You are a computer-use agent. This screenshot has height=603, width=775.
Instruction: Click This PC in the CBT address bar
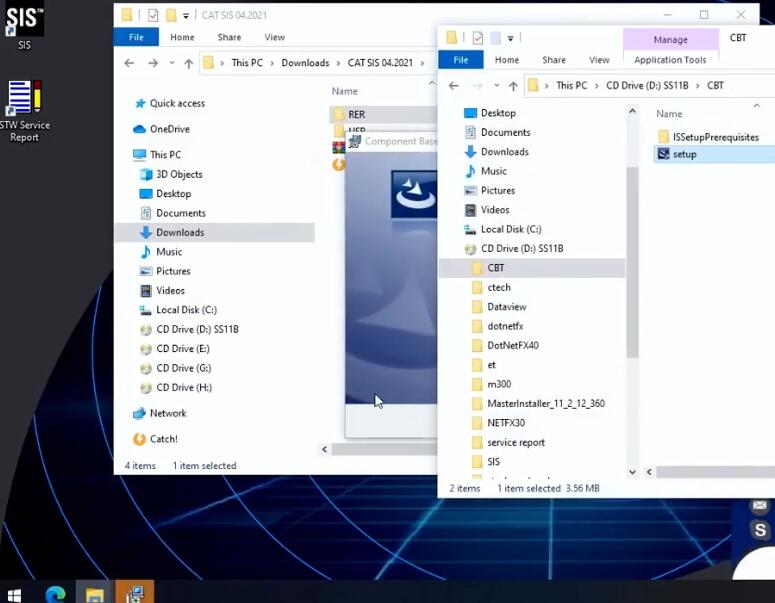[x=571, y=86]
